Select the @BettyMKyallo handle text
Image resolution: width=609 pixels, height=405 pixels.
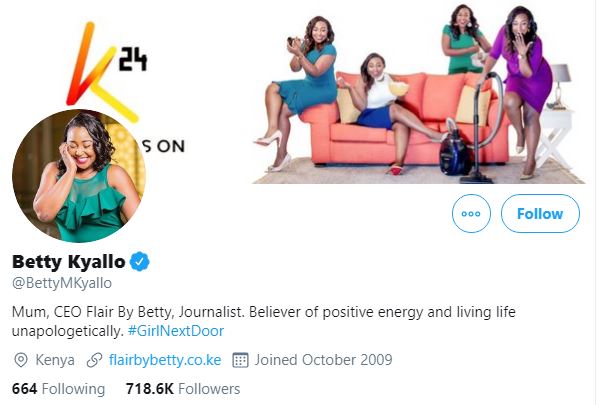tap(61, 283)
